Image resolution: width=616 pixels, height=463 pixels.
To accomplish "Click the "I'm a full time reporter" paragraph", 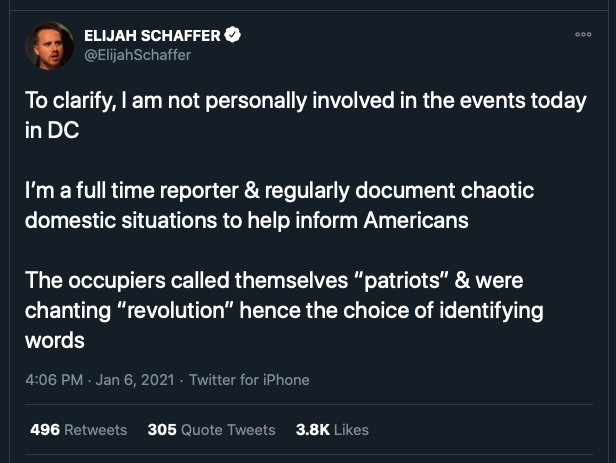I will click(x=279, y=205).
